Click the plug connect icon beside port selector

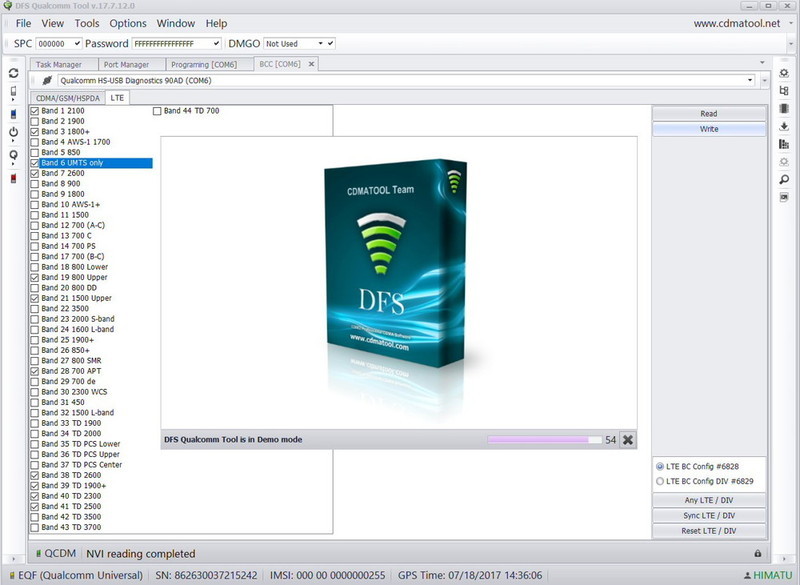point(47,80)
